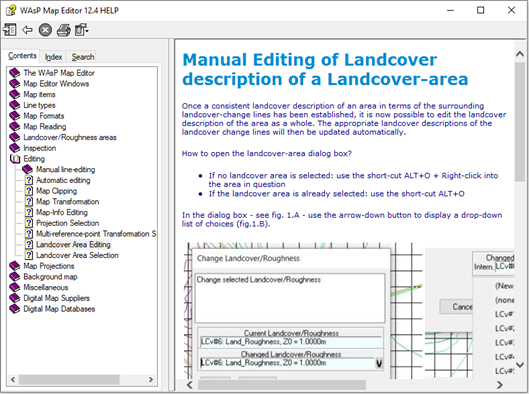Click the book icon beside Background map
The width and height of the screenshot is (529, 394).
pos(15,277)
